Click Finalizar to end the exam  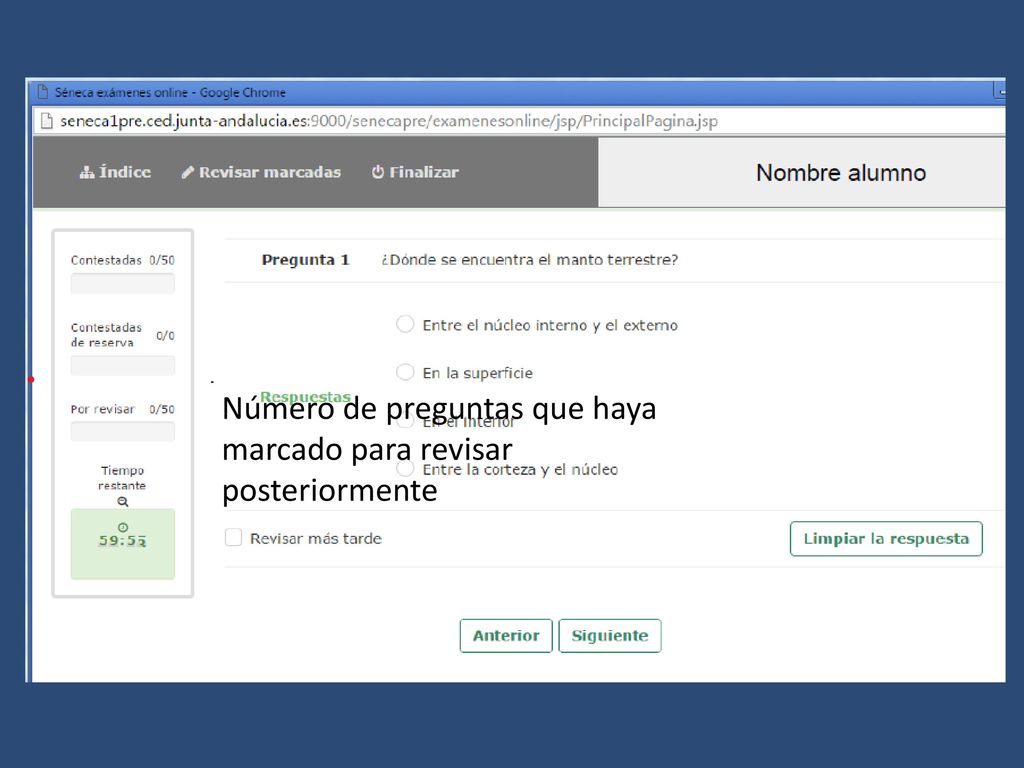coord(415,172)
